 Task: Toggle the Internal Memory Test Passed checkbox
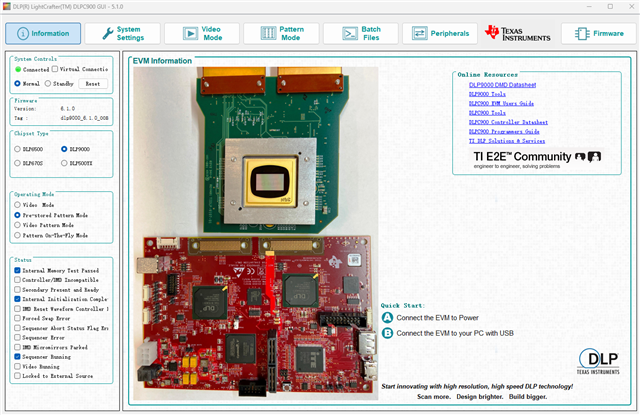(17, 270)
